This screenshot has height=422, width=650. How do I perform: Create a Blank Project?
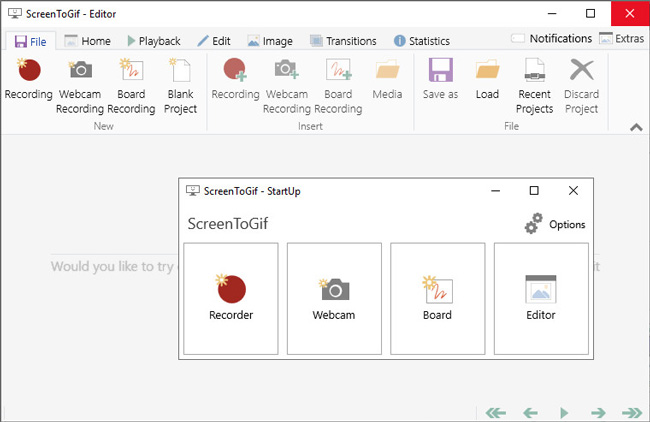[x=180, y=86]
